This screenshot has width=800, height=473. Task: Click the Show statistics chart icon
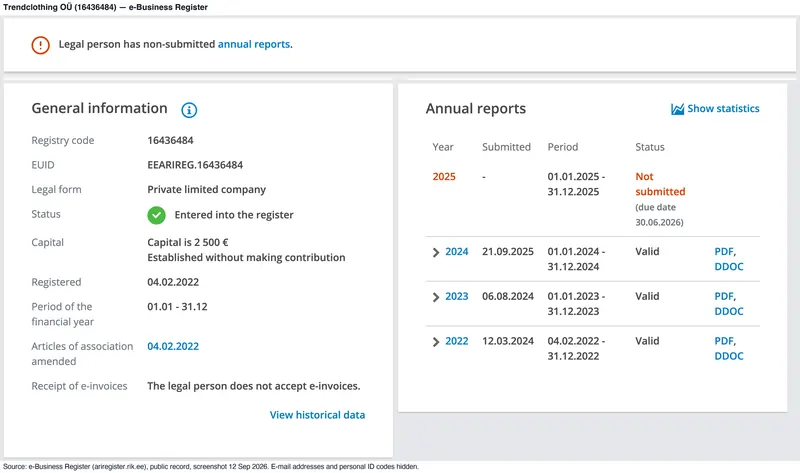point(677,109)
